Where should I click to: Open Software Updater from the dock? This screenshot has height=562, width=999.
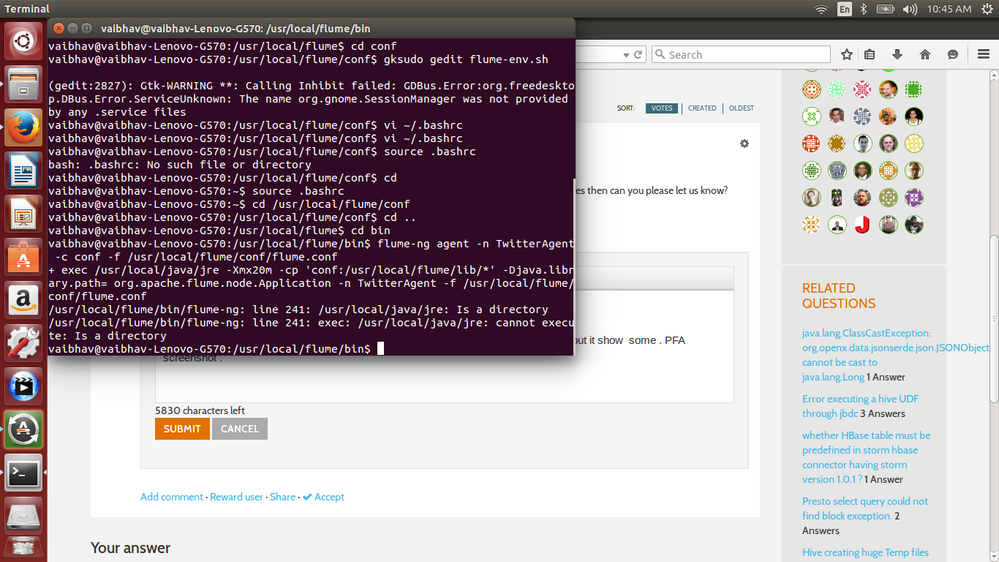[x=24, y=429]
